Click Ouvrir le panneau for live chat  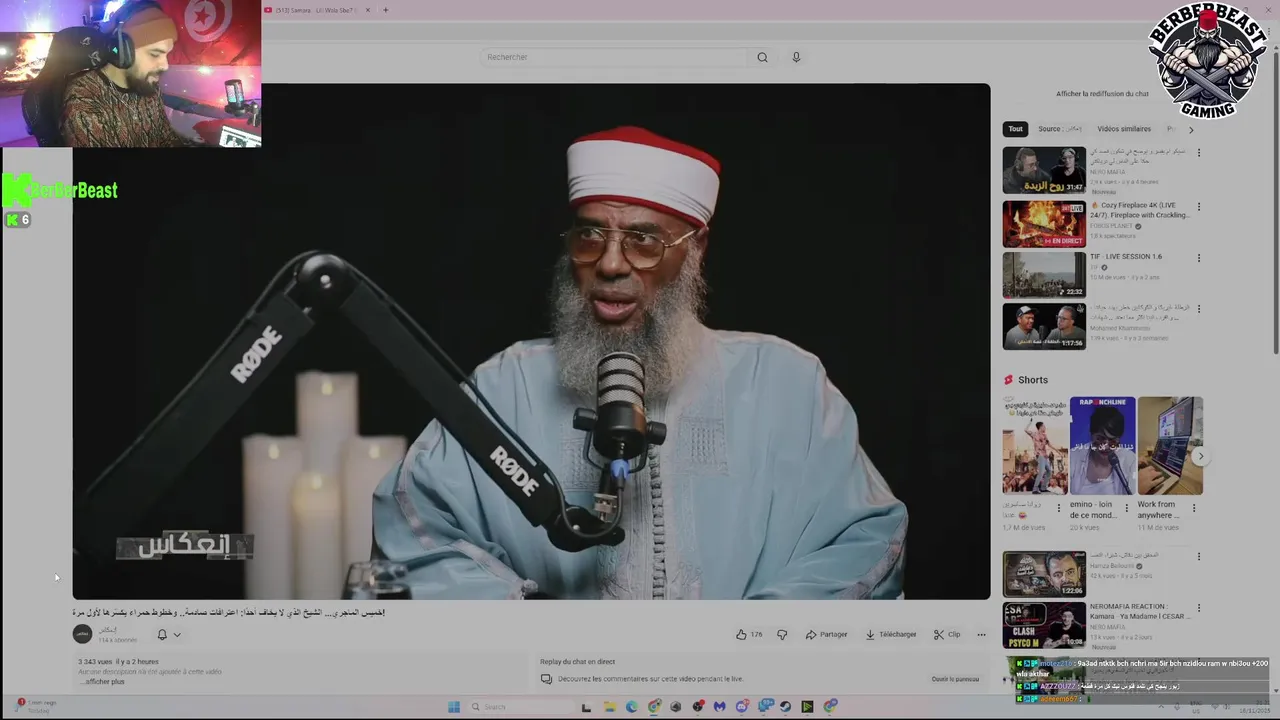pos(955,679)
